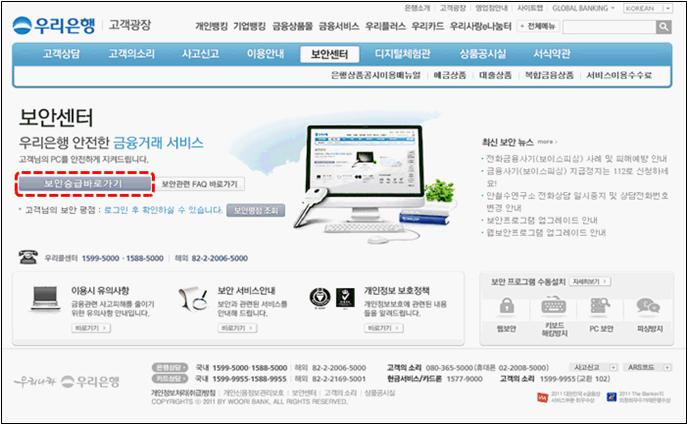Open the 고객상담 tab
The width and height of the screenshot is (687, 424).
click(x=61, y=54)
